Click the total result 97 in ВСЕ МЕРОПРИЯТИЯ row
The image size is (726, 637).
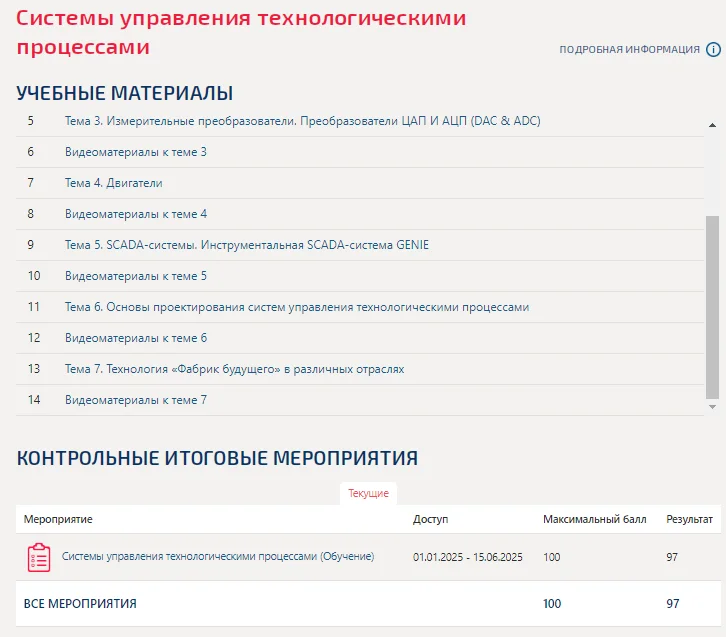pyautogui.click(x=672, y=604)
